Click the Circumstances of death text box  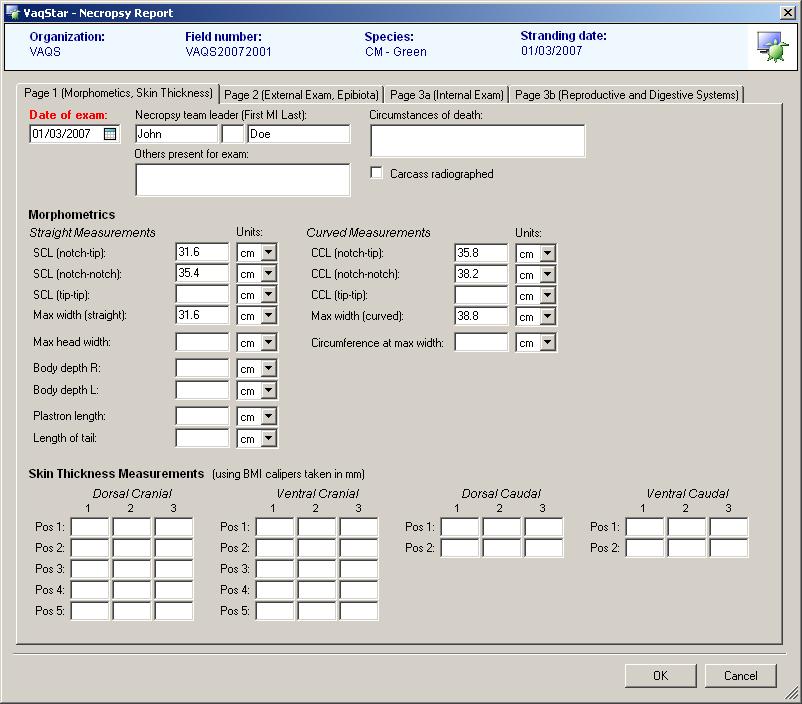[477, 141]
